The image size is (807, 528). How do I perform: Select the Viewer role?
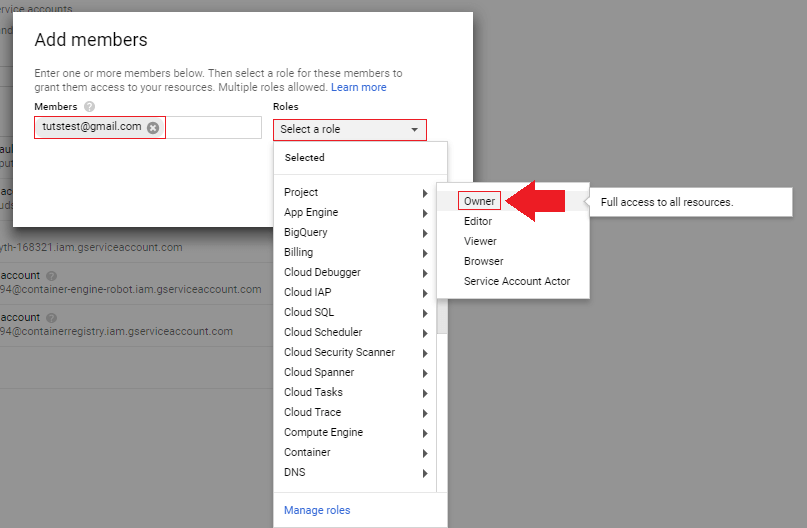click(513, 241)
